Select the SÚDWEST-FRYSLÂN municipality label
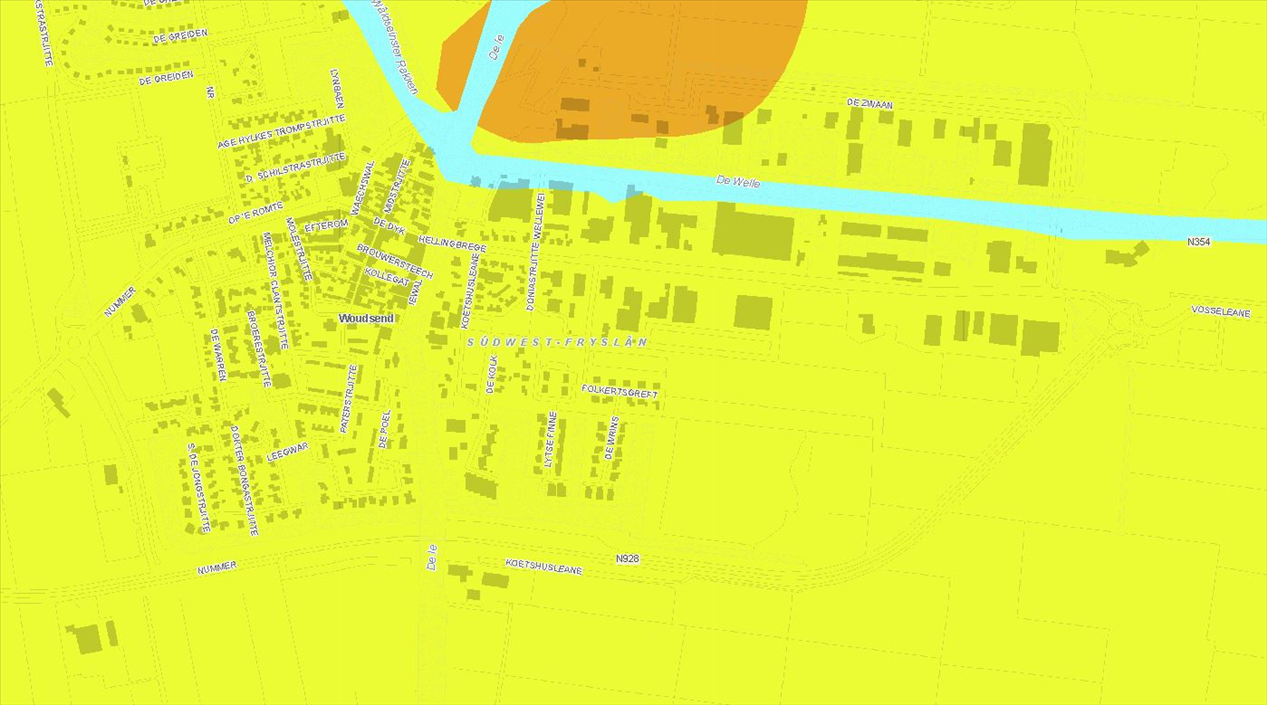This screenshot has width=1267, height=705. [557, 342]
